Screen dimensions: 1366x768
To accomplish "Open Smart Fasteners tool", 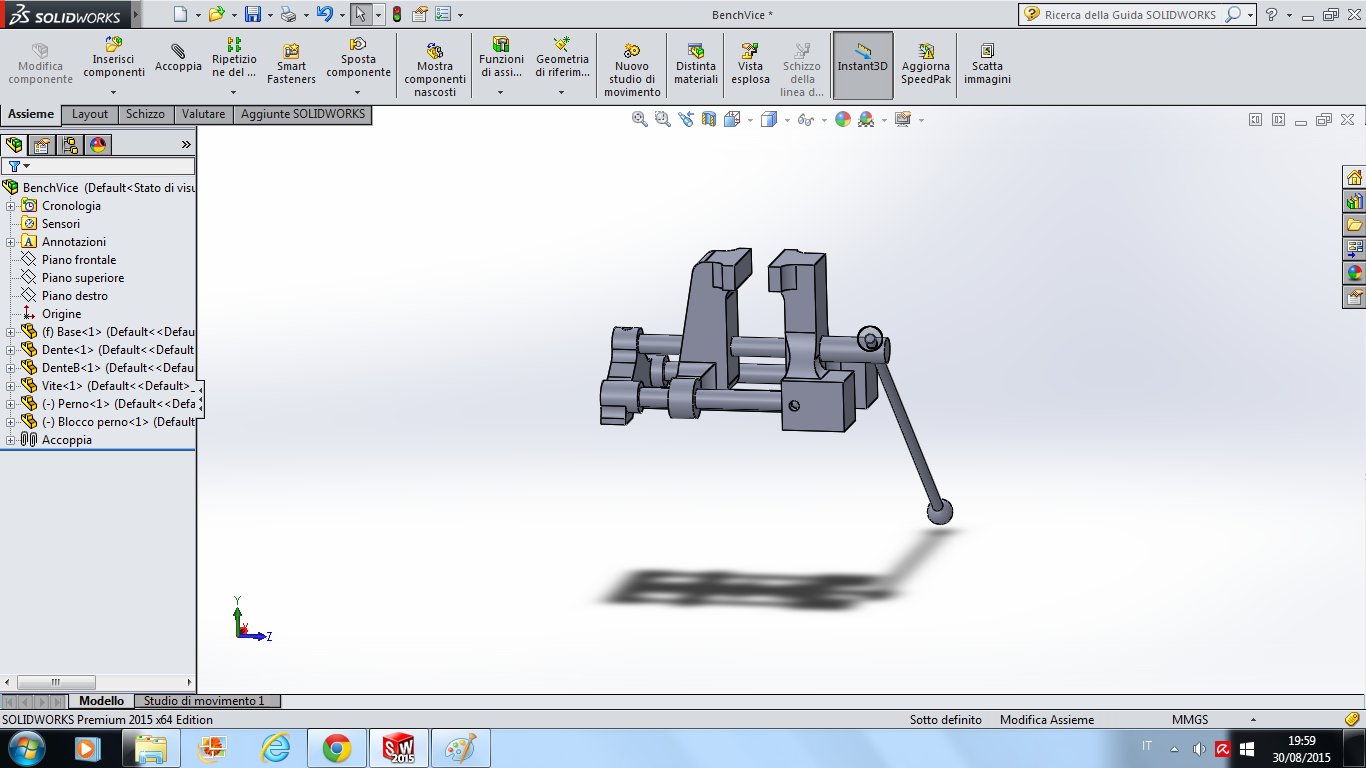I will (x=291, y=63).
